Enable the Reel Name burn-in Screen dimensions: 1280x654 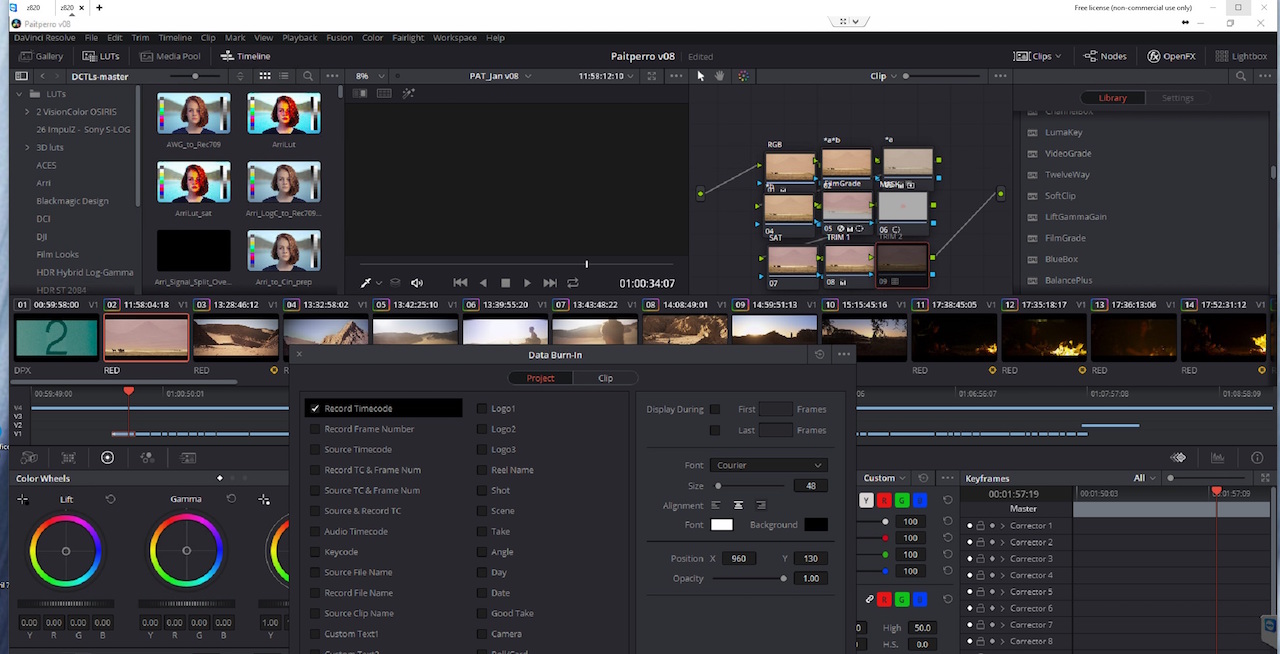click(482, 470)
